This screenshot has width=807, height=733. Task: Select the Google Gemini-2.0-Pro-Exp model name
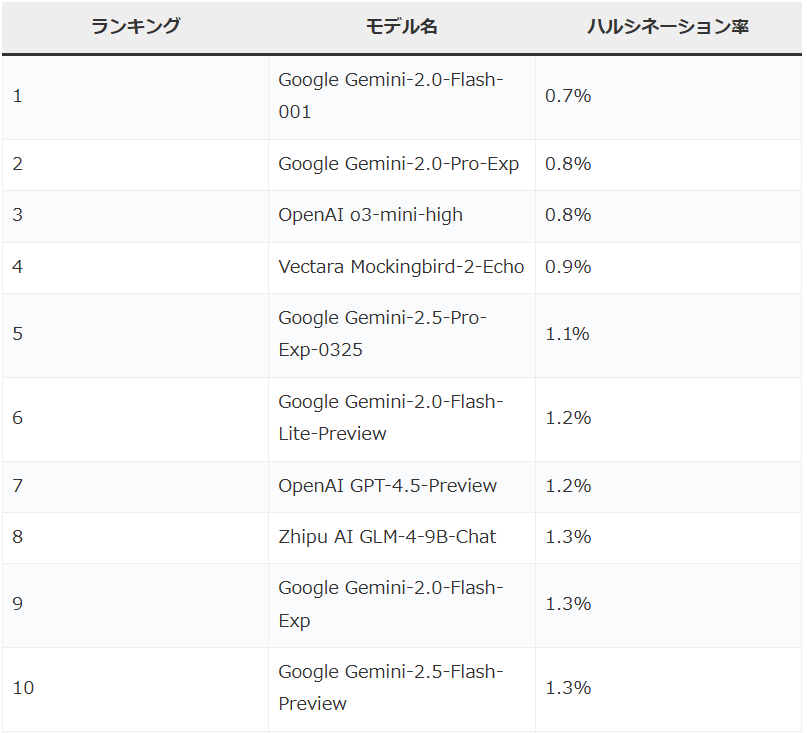[x=398, y=164]
